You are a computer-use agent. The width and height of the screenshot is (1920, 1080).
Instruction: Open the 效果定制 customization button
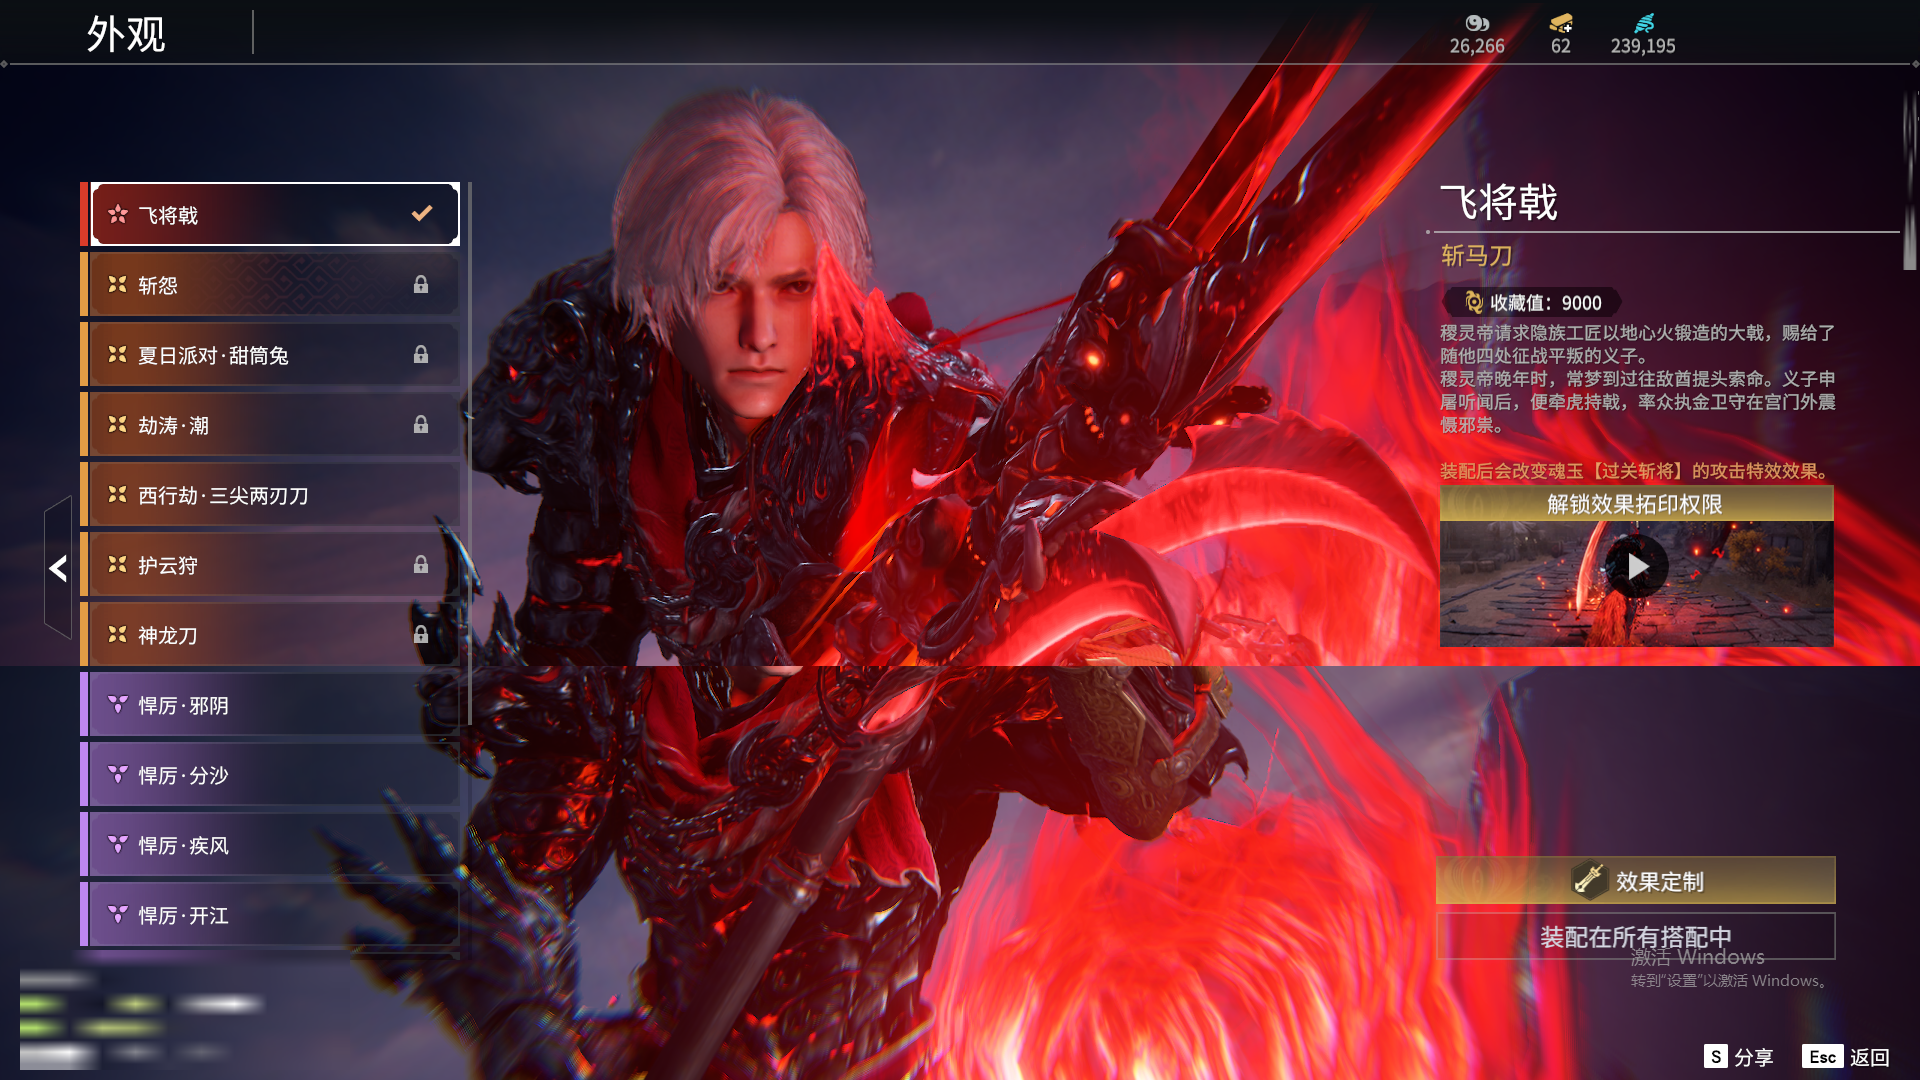[1636, 881]
